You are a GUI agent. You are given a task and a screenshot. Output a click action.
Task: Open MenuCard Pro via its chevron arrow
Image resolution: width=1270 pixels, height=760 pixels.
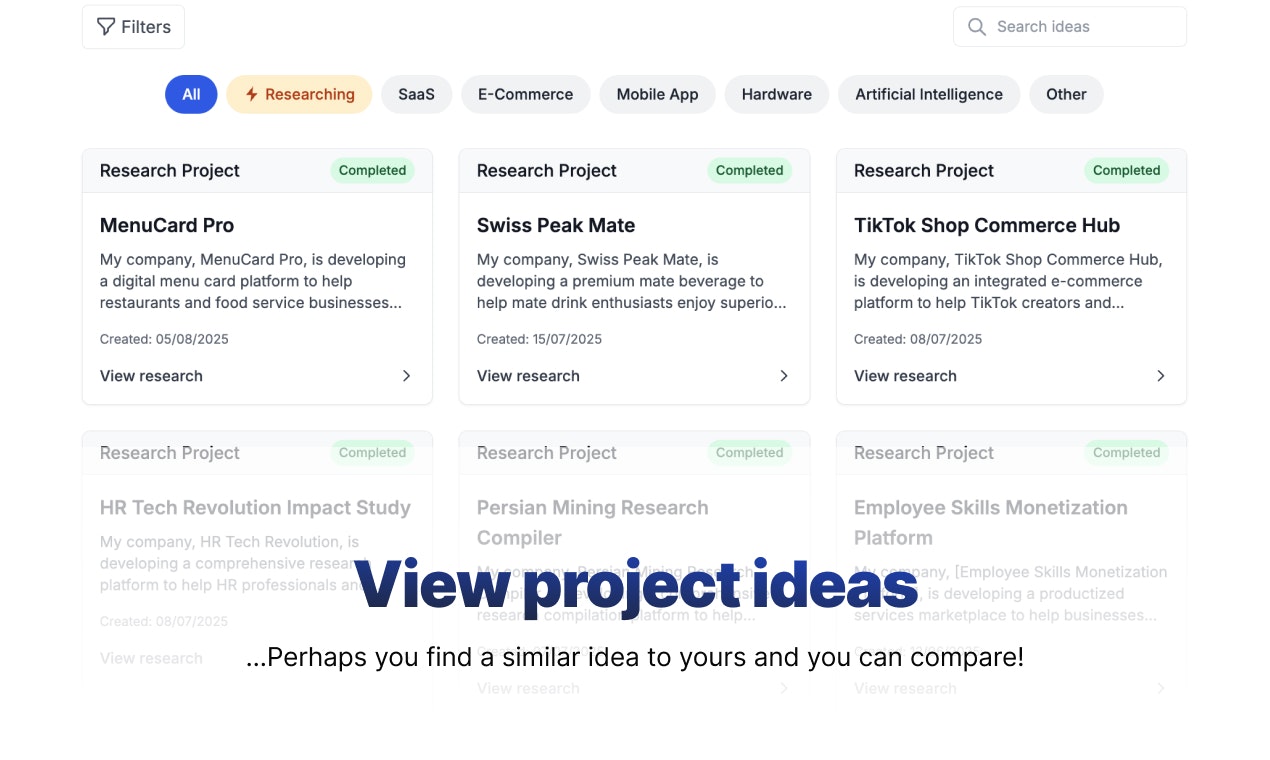(406, 376)
